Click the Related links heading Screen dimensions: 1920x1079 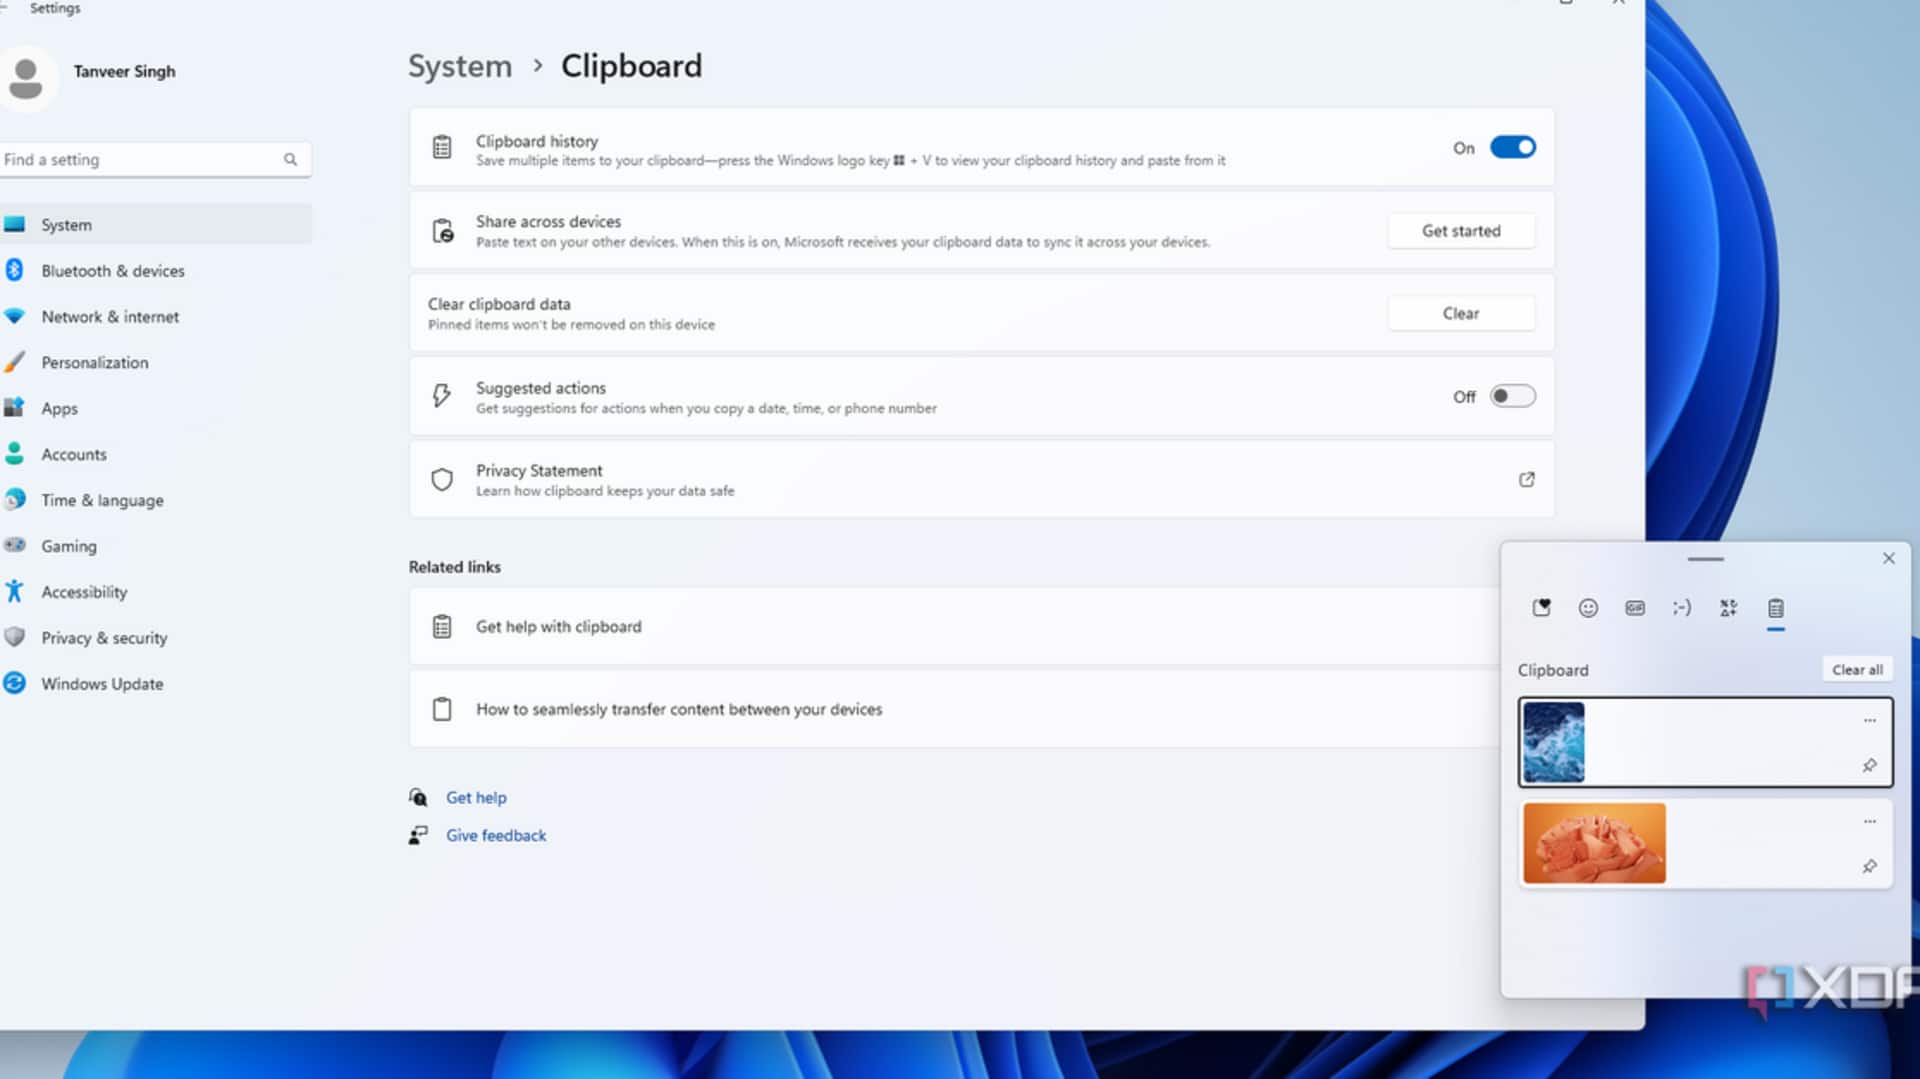tap(455, 567)
